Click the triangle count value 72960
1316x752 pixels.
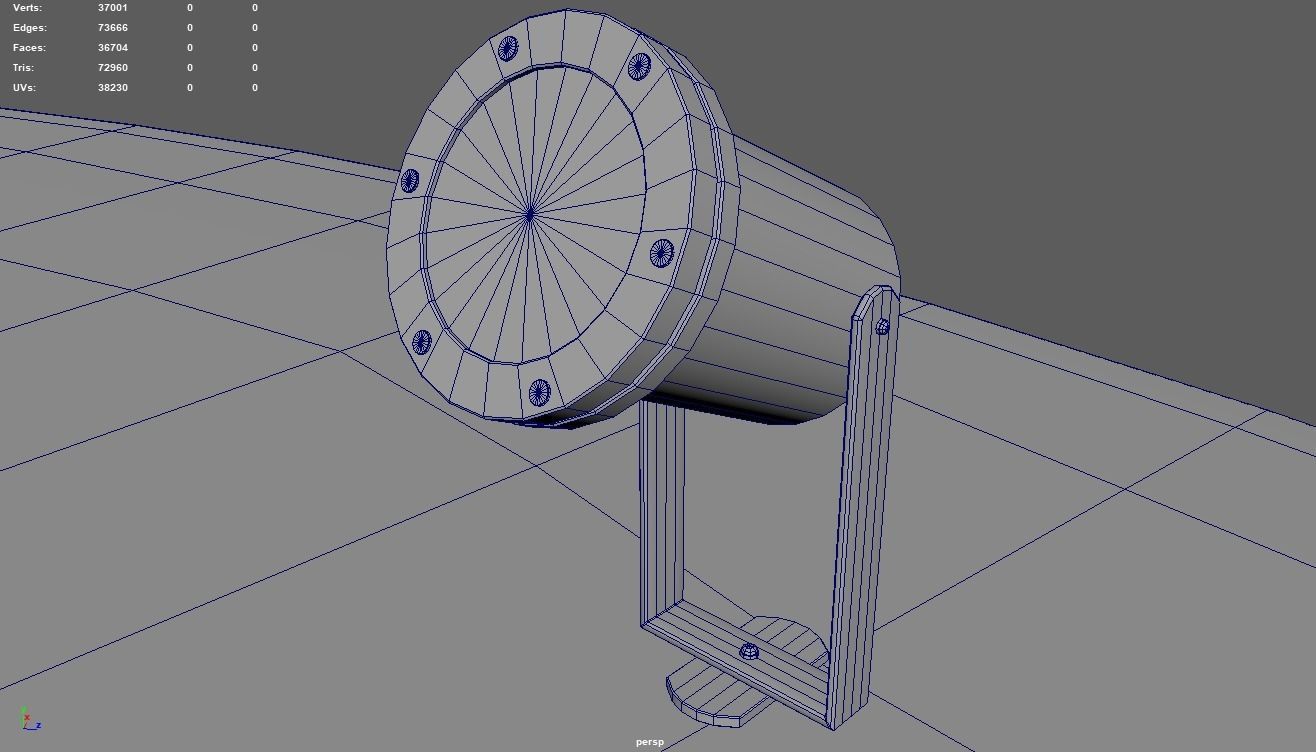click(113, 68)
